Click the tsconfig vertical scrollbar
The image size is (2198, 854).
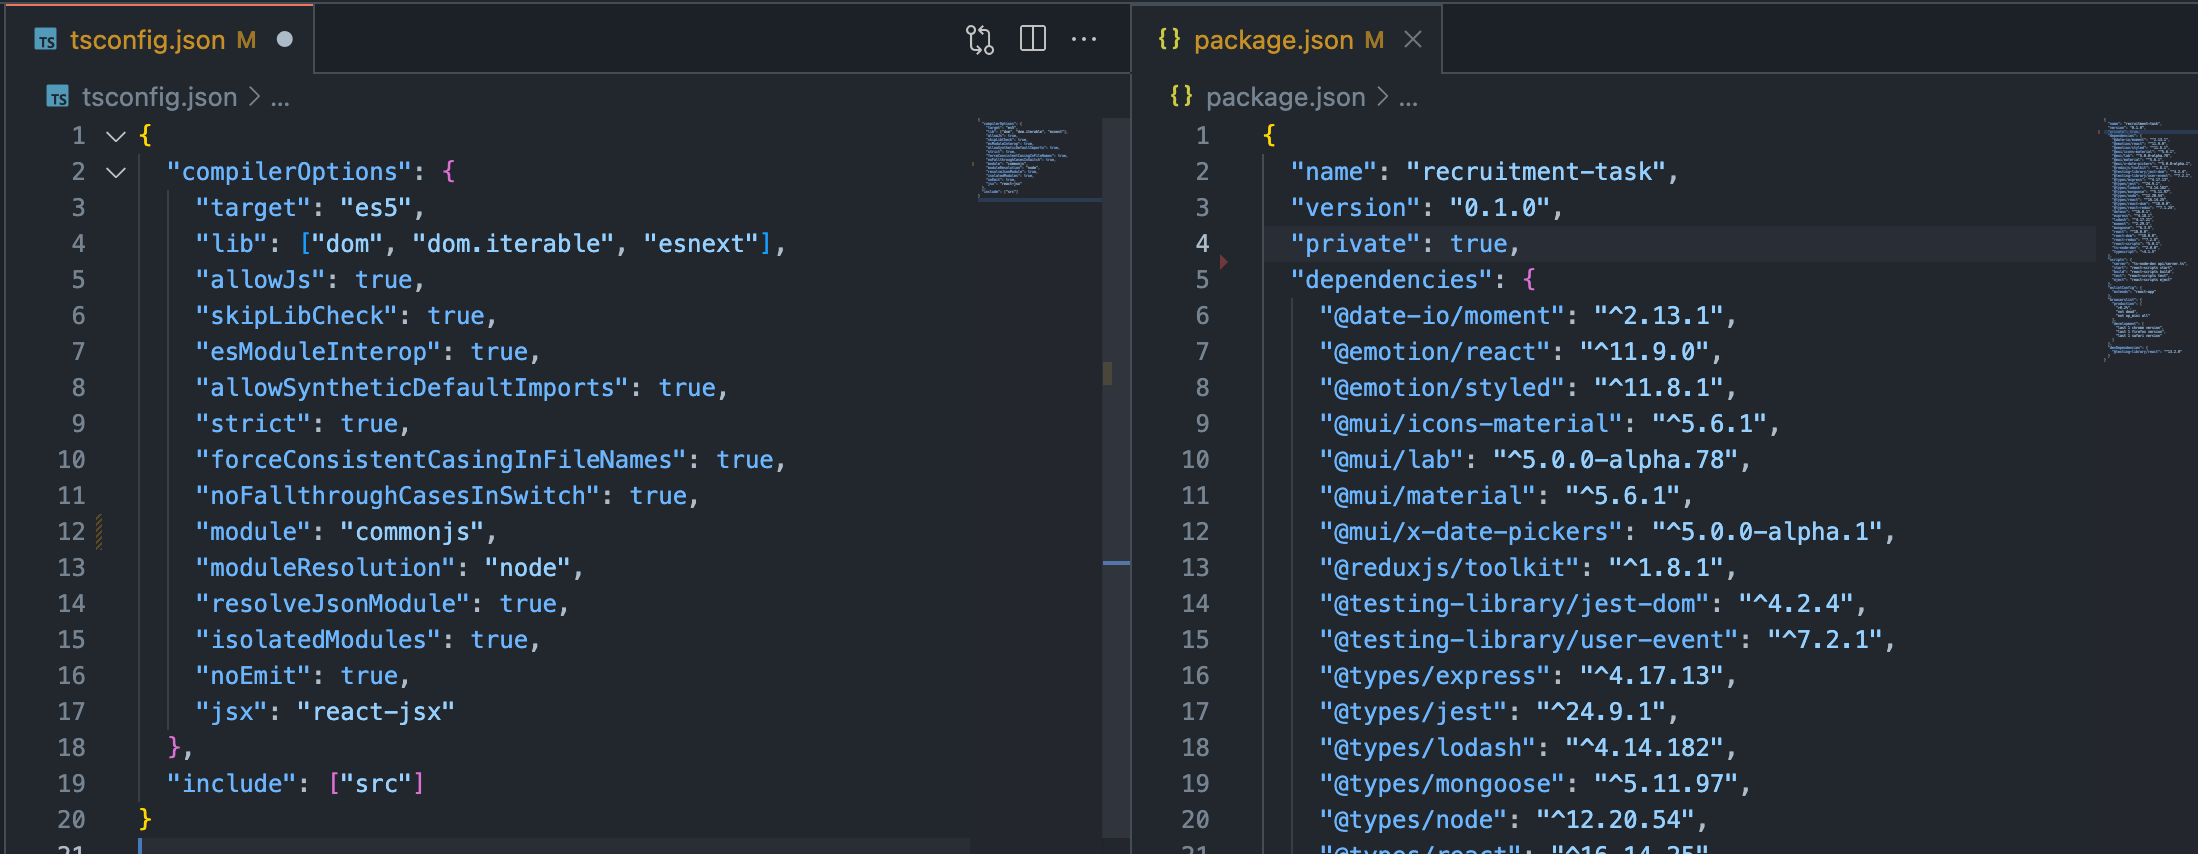1116,478
